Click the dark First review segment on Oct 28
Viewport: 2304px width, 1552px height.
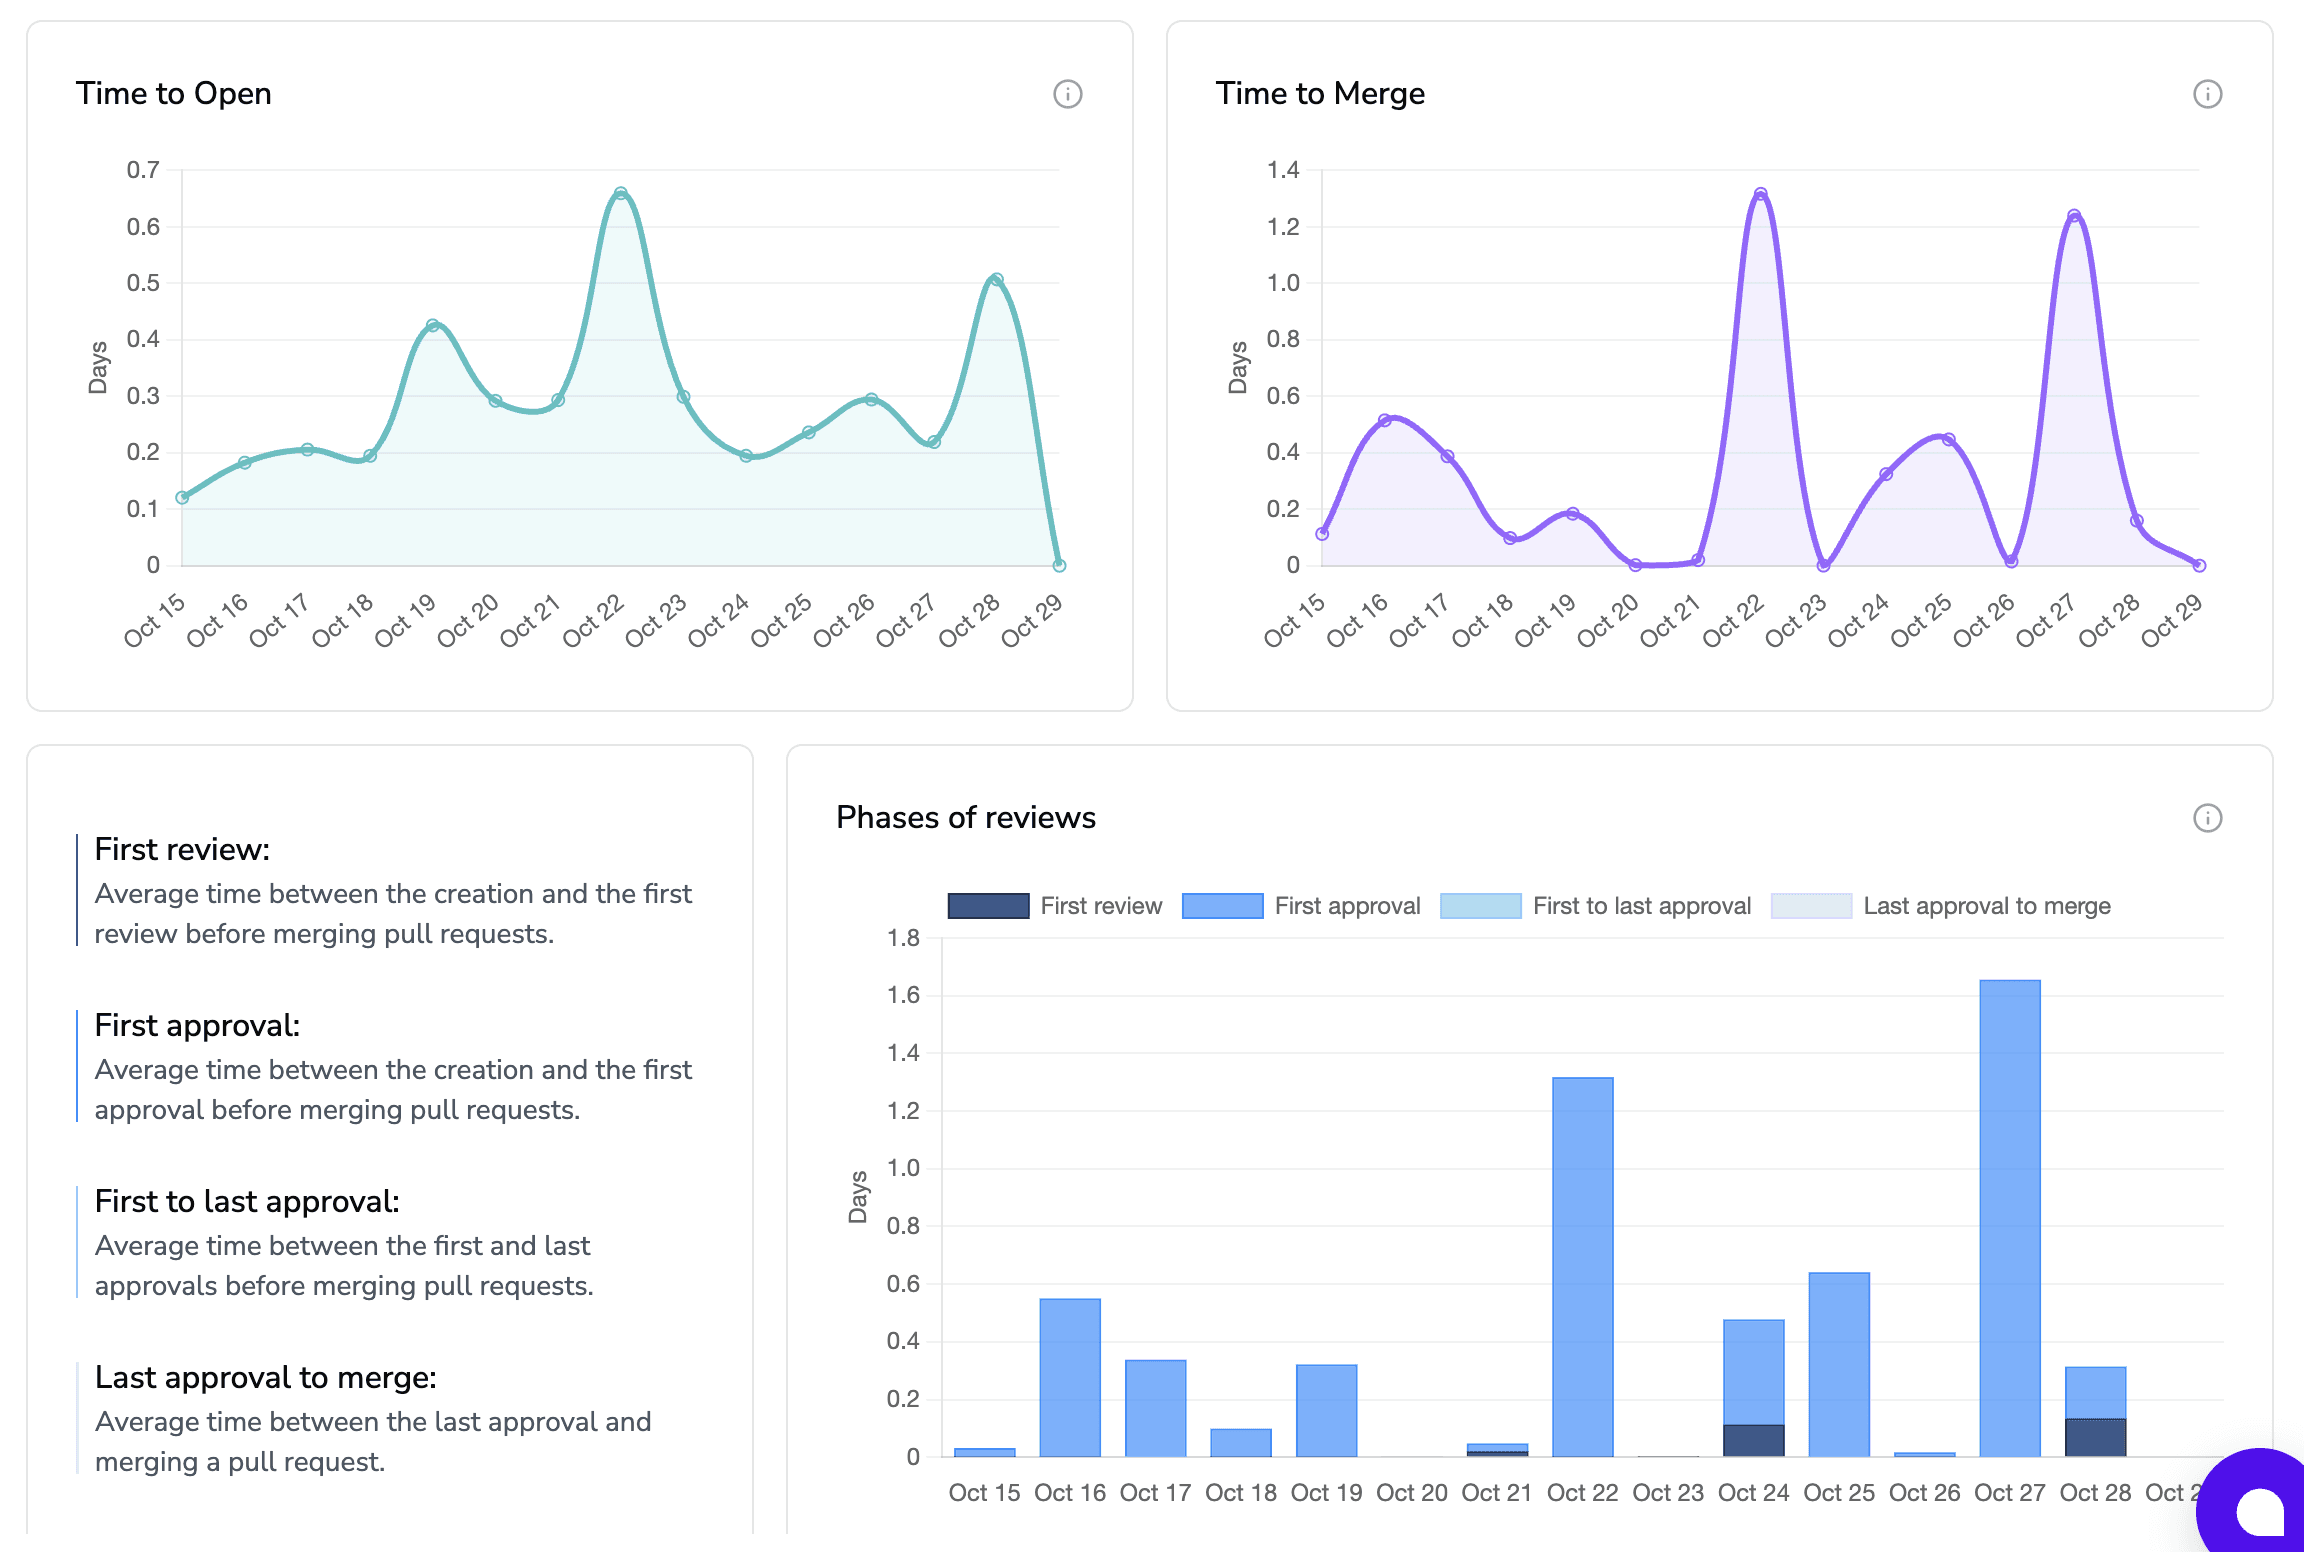coord(2096,1438)
